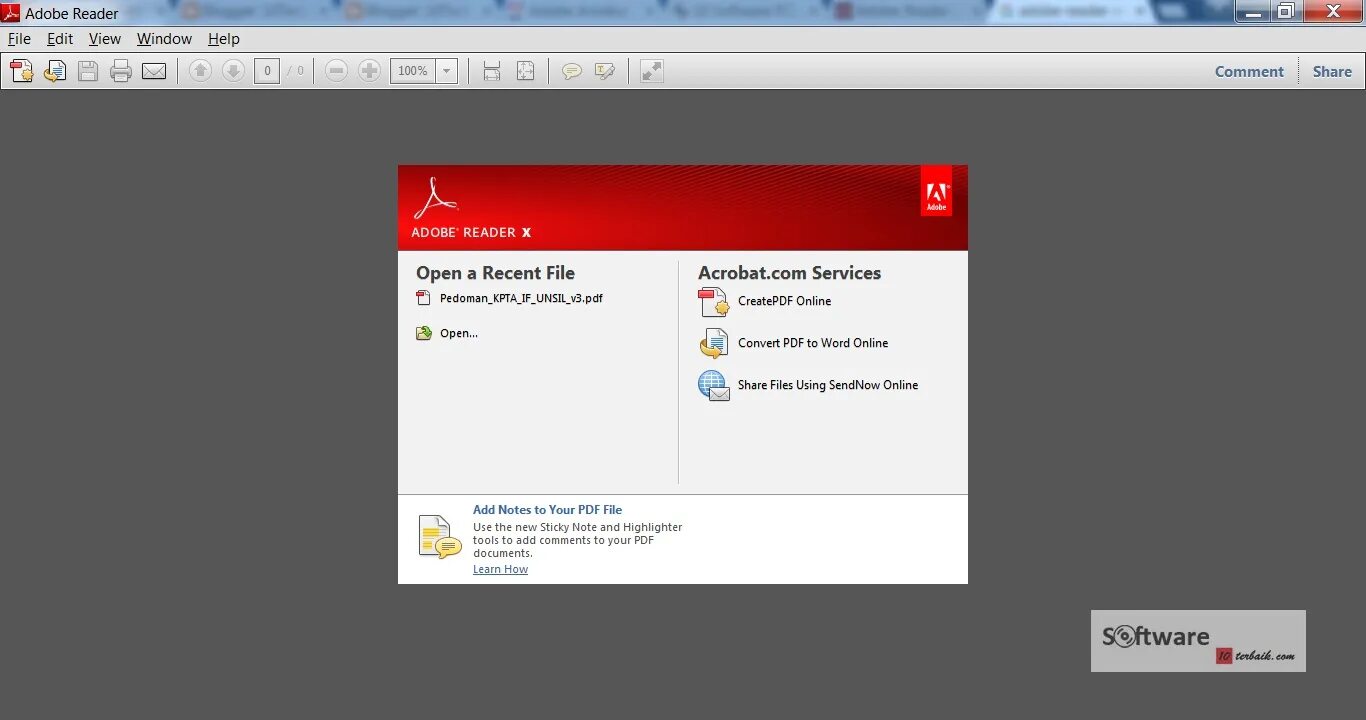Click the PDF icon beside Pedoman_KPTA_IF_UNSIL_v3.pdf
This screenshot has height=720, width=1366.
tap(423, 298)
